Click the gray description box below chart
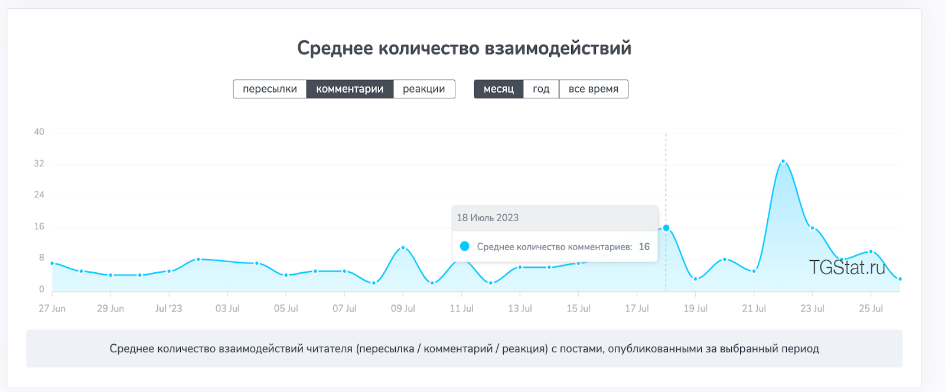The image size is (945, 392). [x=464, y=349]
